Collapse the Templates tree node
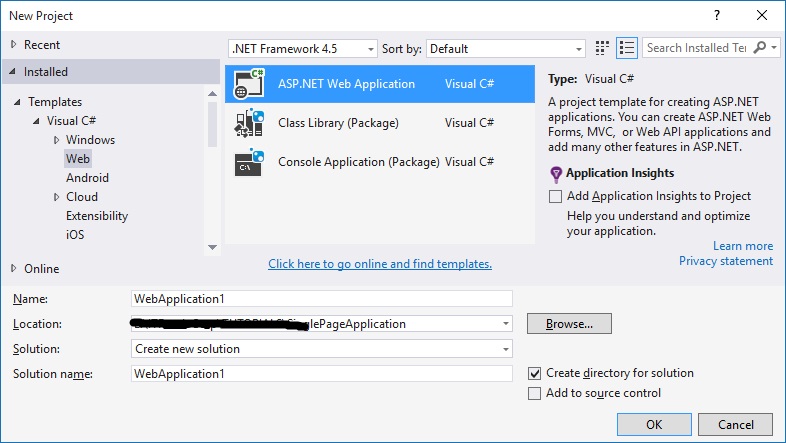 tap(17, 102)
